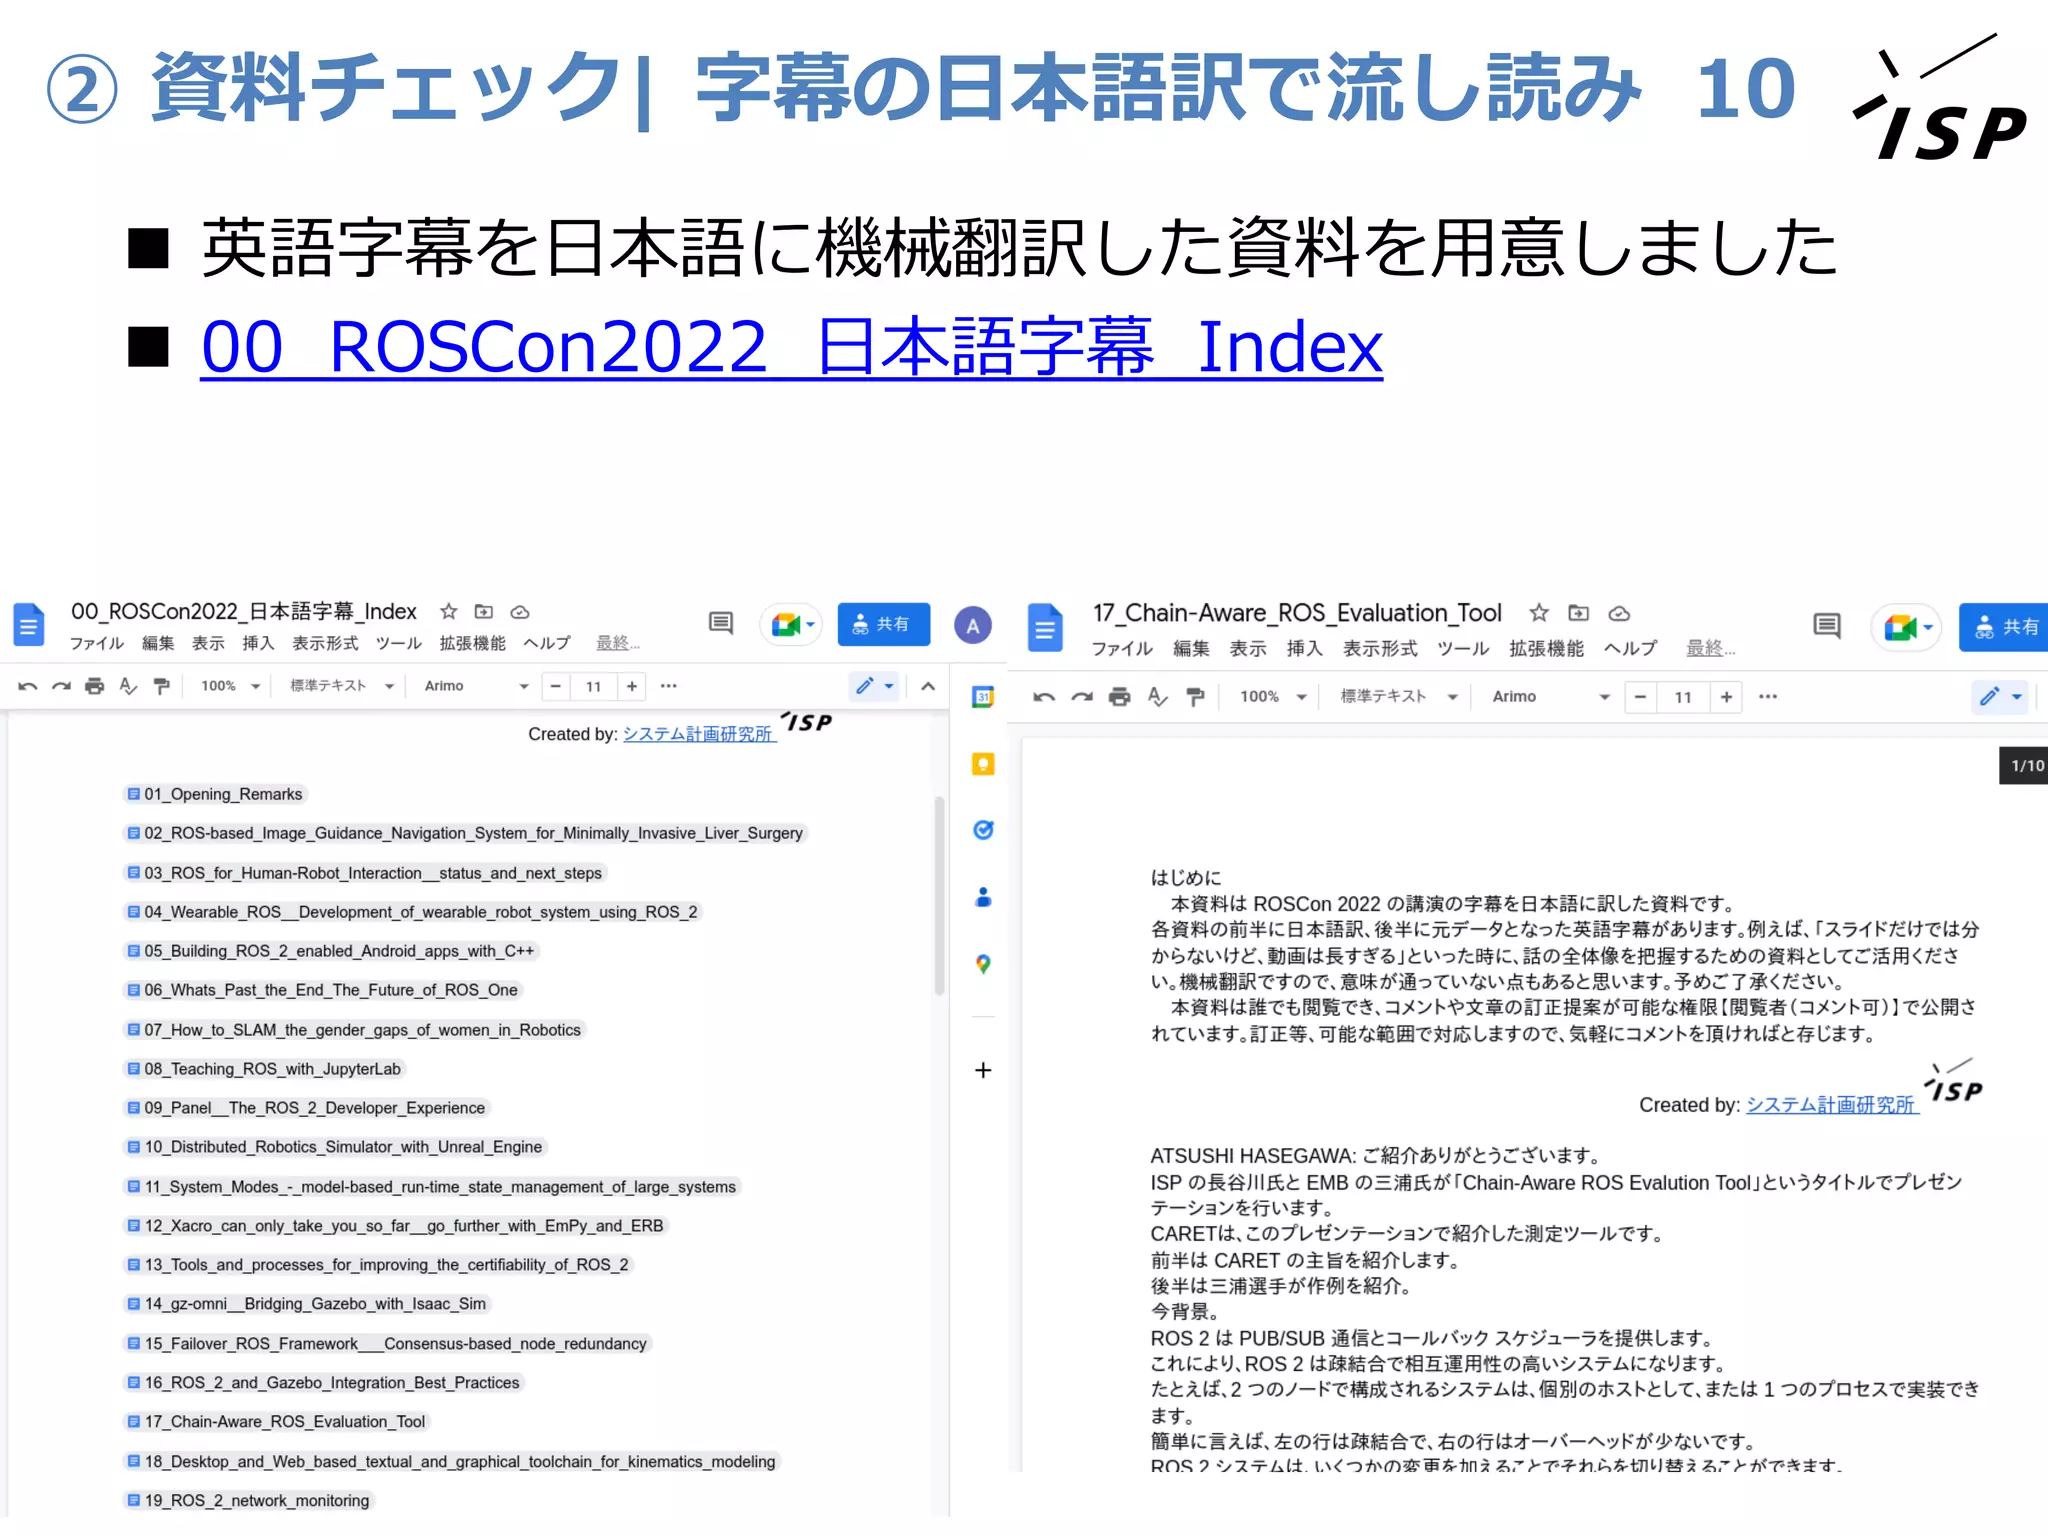Open 100% zoom dropdown in left document
Image resolution: width=2048 pixels, height=1536 pixels.
(231, 686)
